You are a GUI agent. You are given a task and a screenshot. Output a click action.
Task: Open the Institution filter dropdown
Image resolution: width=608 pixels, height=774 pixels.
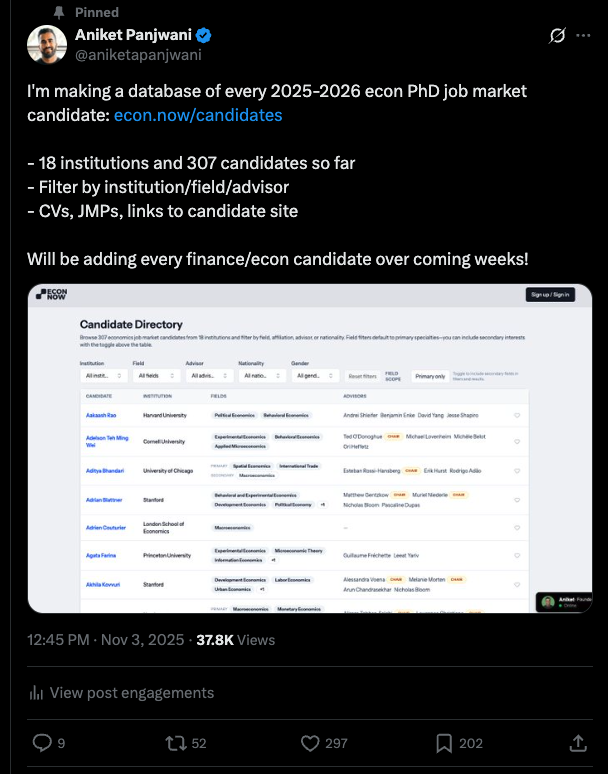click(x=103, y=376)
